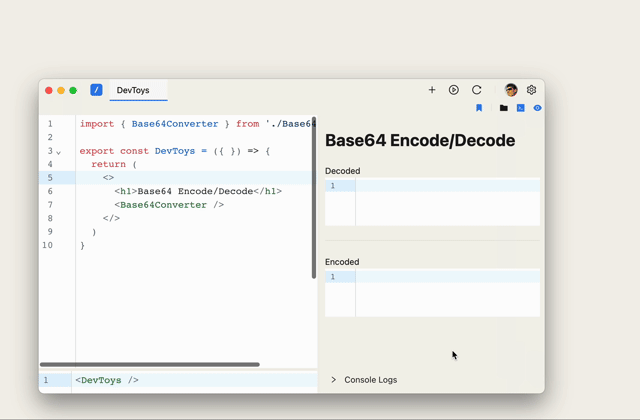Open the folder files icon
Viewport: 640px width, 420px height.
(x=503, y=108)
